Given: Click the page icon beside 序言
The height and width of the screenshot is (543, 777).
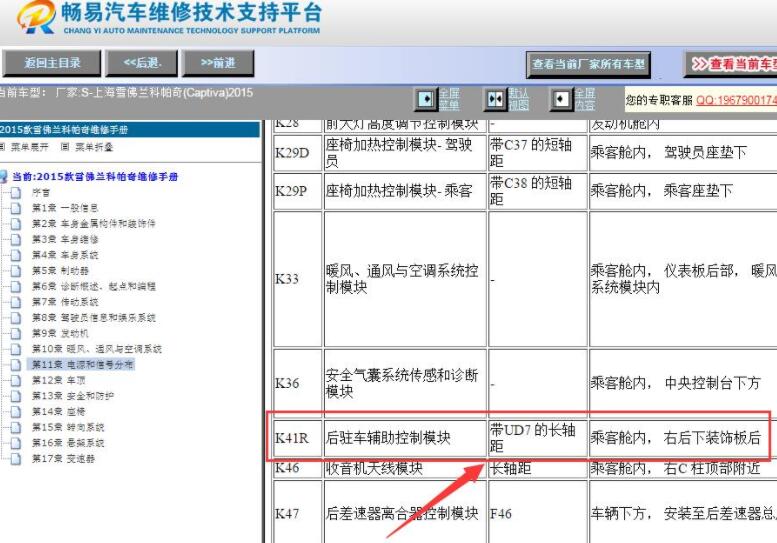Looking at the screenshot, I should (x=16, y=192).
